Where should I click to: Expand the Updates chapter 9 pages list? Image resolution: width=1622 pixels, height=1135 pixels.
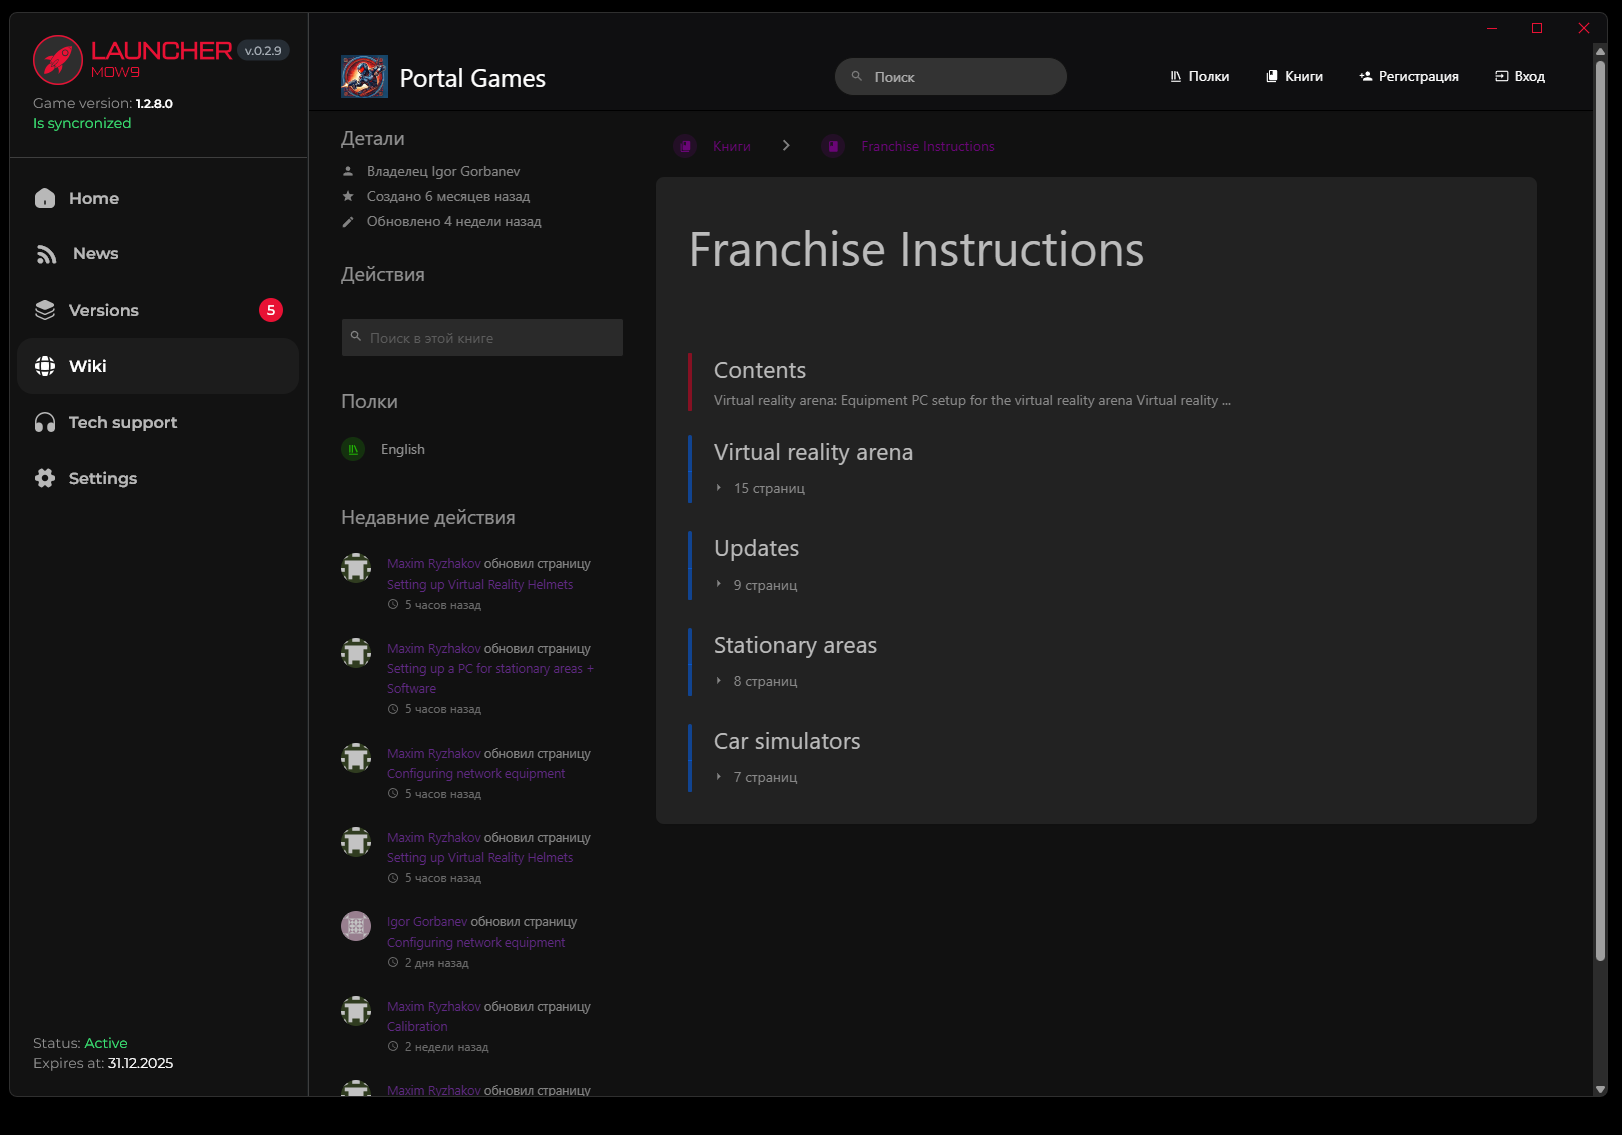pos(764,585)
